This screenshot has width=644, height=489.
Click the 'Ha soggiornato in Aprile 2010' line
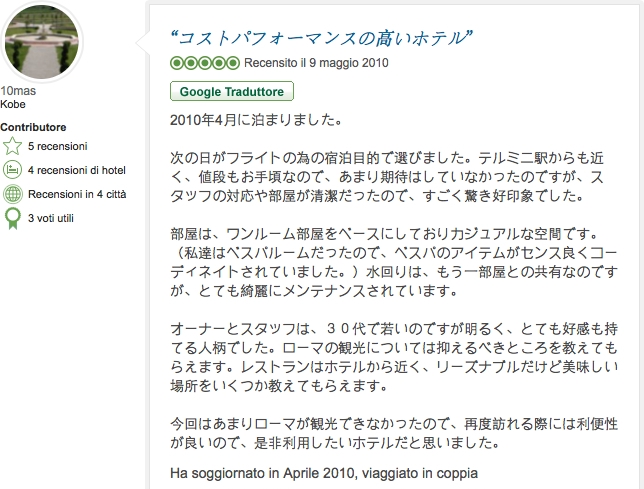324,472
